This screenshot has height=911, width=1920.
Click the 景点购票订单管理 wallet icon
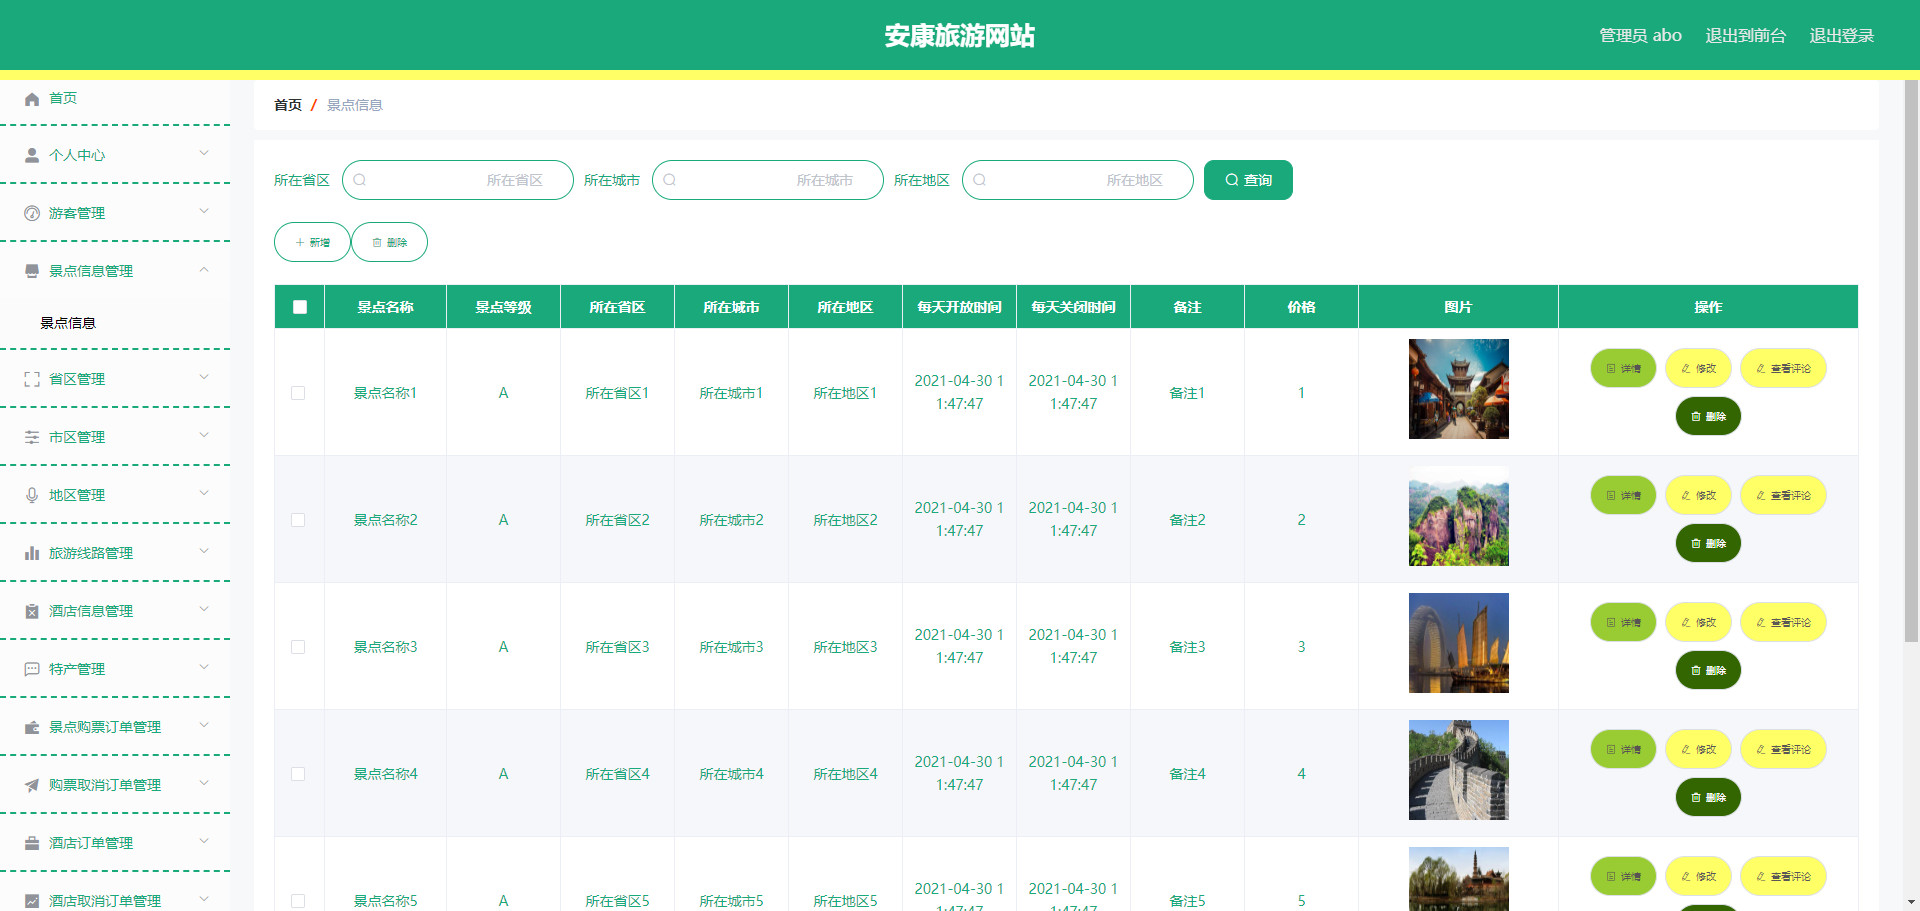pyautogui.click(x=32, y=727)
